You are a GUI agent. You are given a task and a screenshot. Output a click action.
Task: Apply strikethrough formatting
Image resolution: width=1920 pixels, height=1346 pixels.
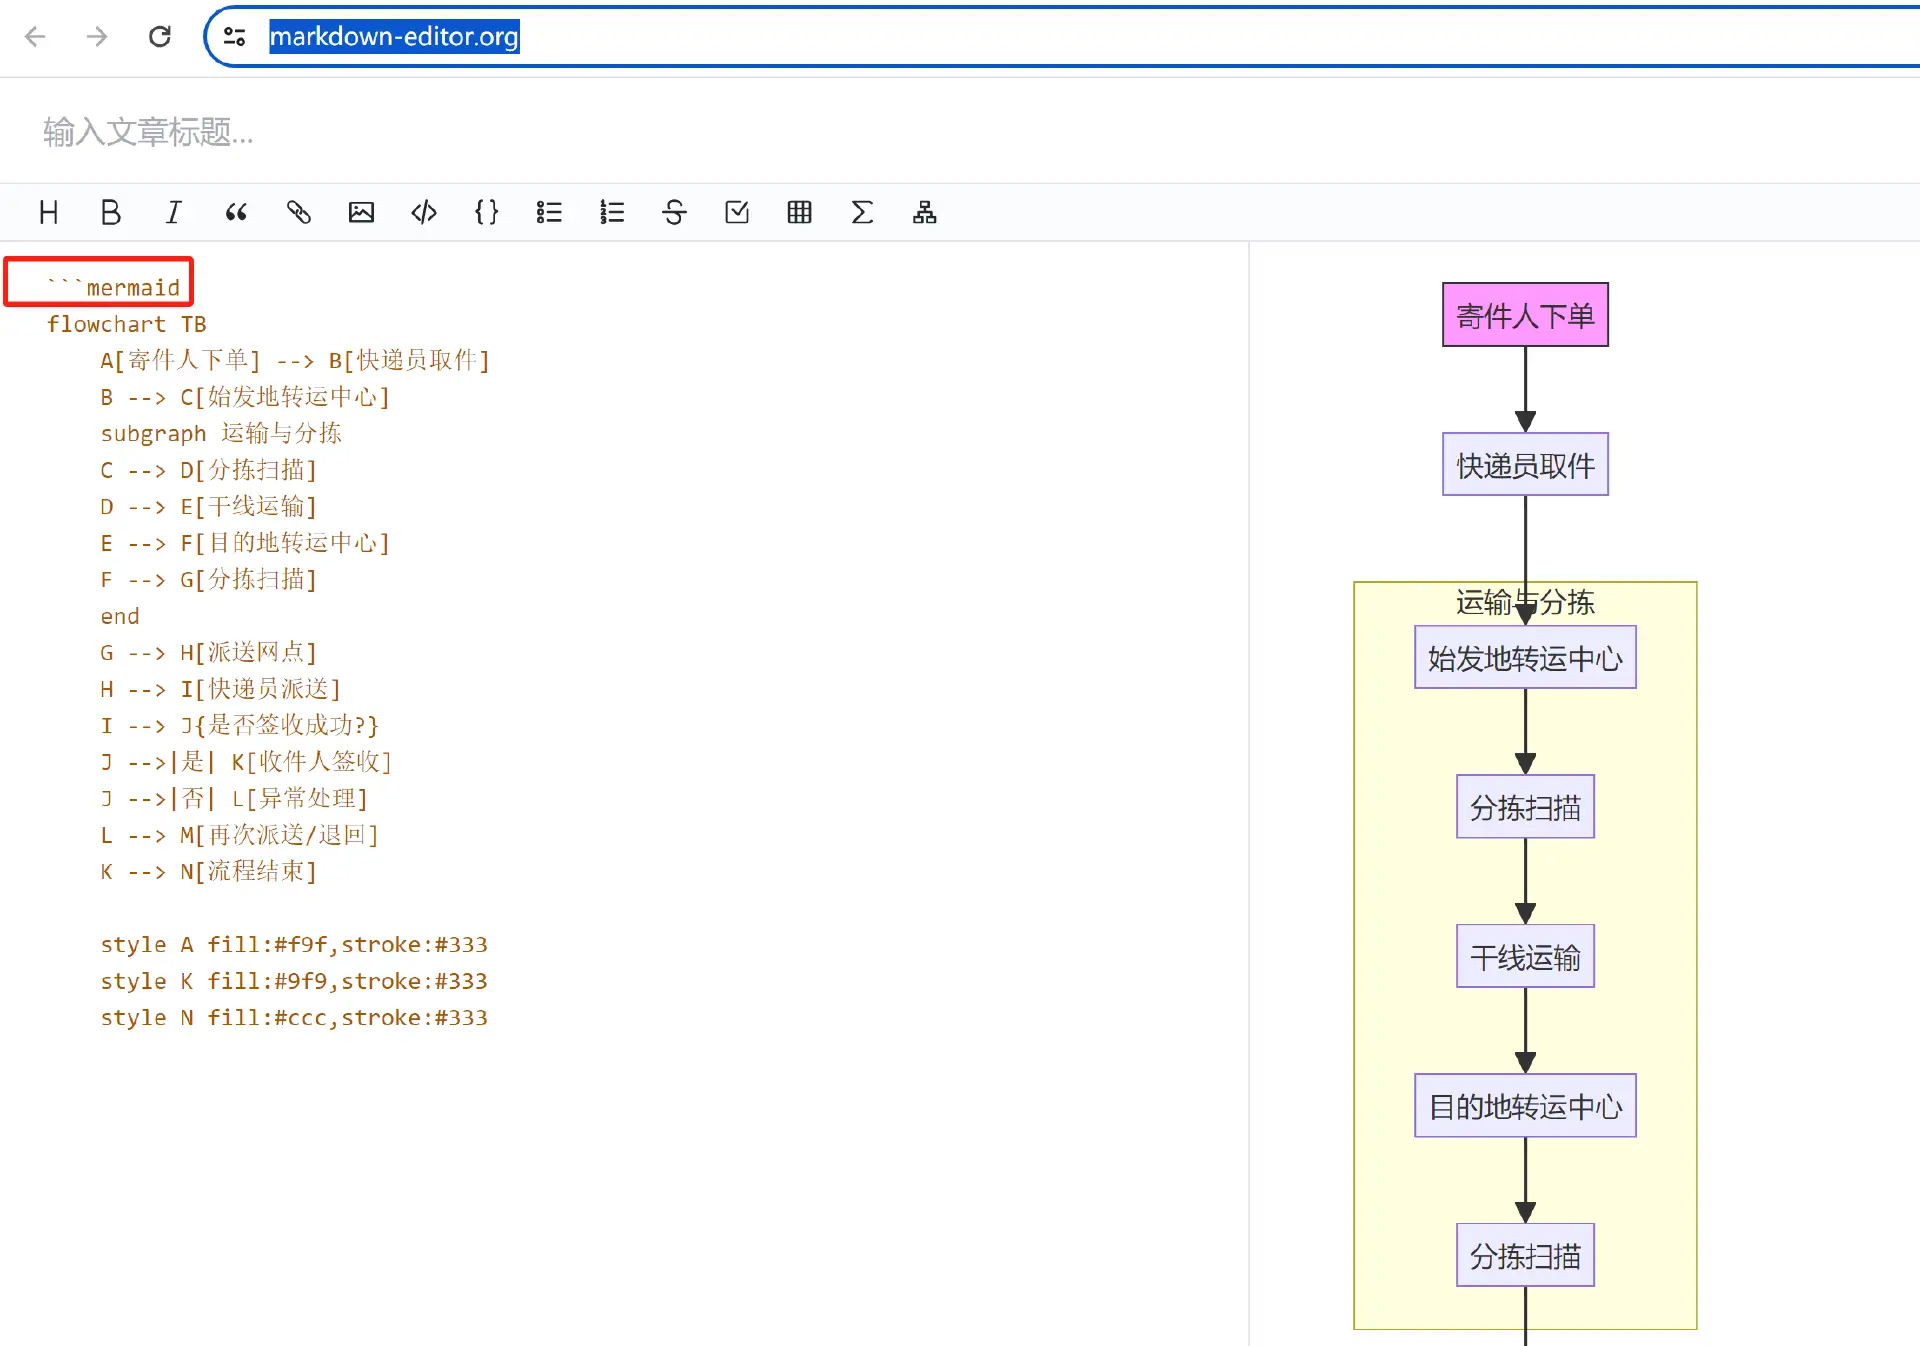click(x=674, y=212)
